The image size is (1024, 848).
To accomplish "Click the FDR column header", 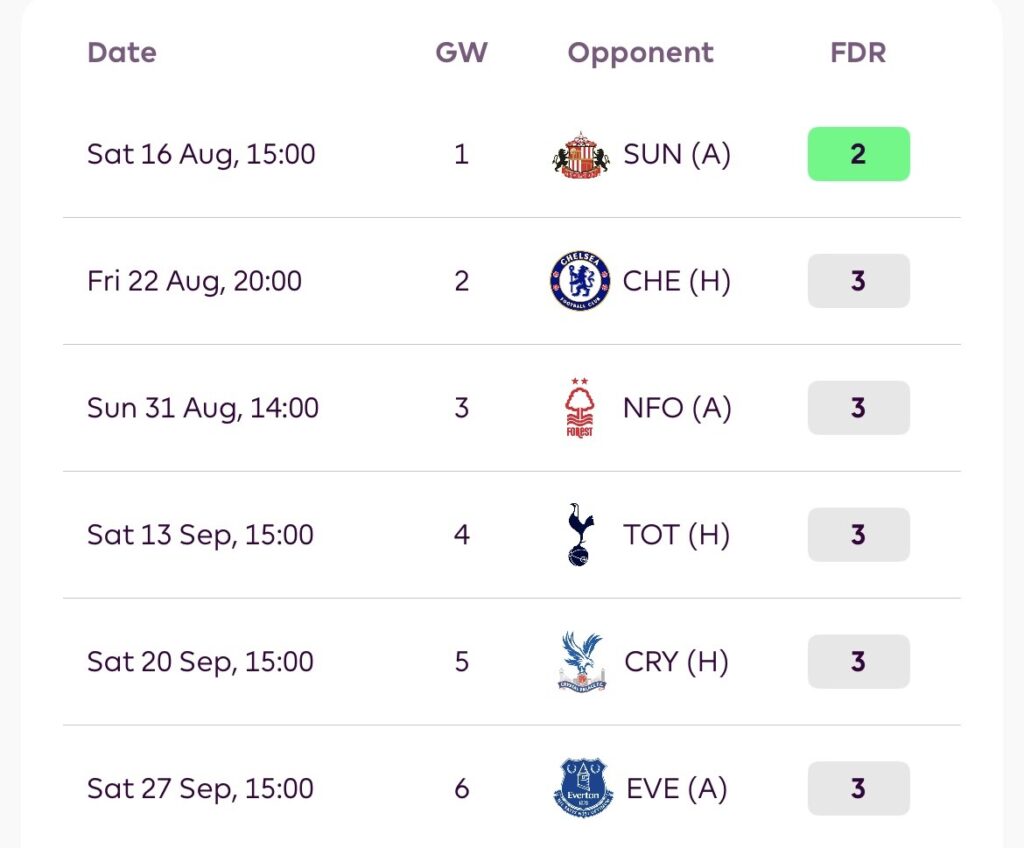I will coord(858,52).
